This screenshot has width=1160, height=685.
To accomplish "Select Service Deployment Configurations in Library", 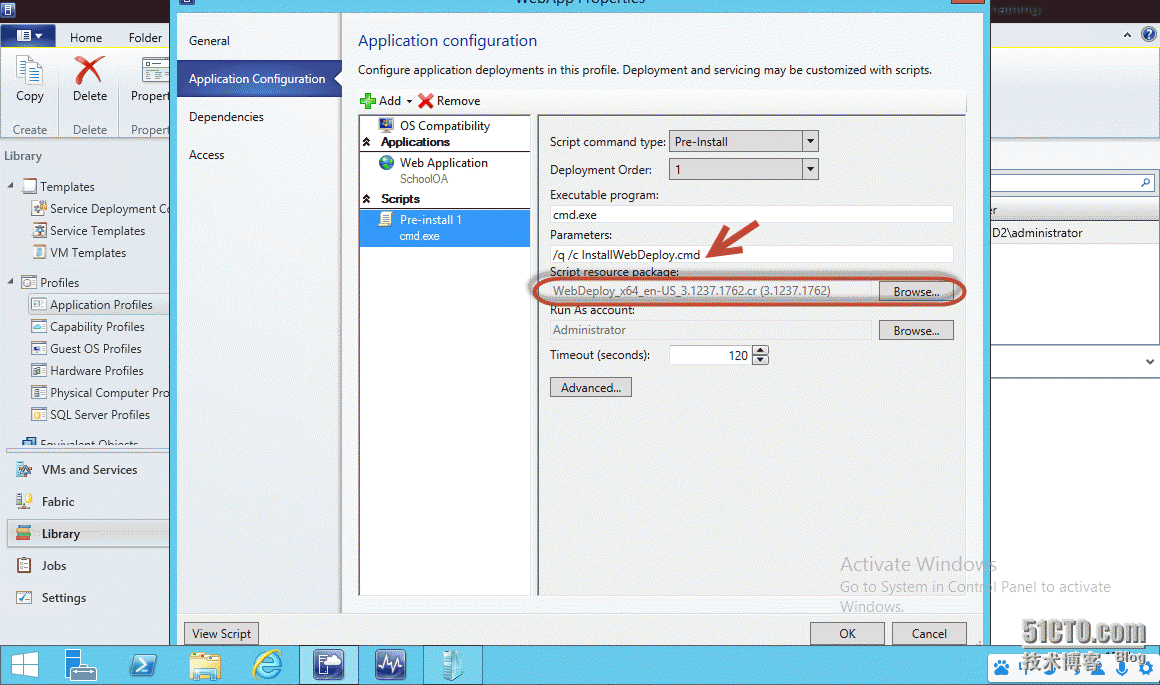I will point(101,209).
